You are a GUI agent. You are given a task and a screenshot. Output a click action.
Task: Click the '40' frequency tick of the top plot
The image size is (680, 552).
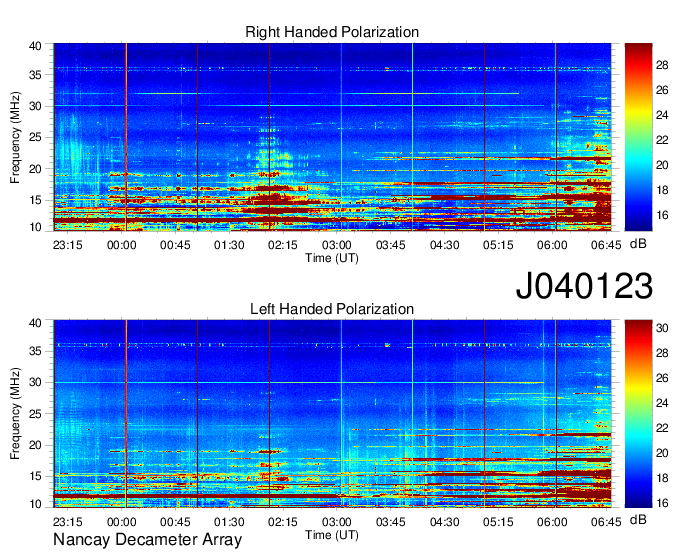pyautogui.click(x=35, y=46)
